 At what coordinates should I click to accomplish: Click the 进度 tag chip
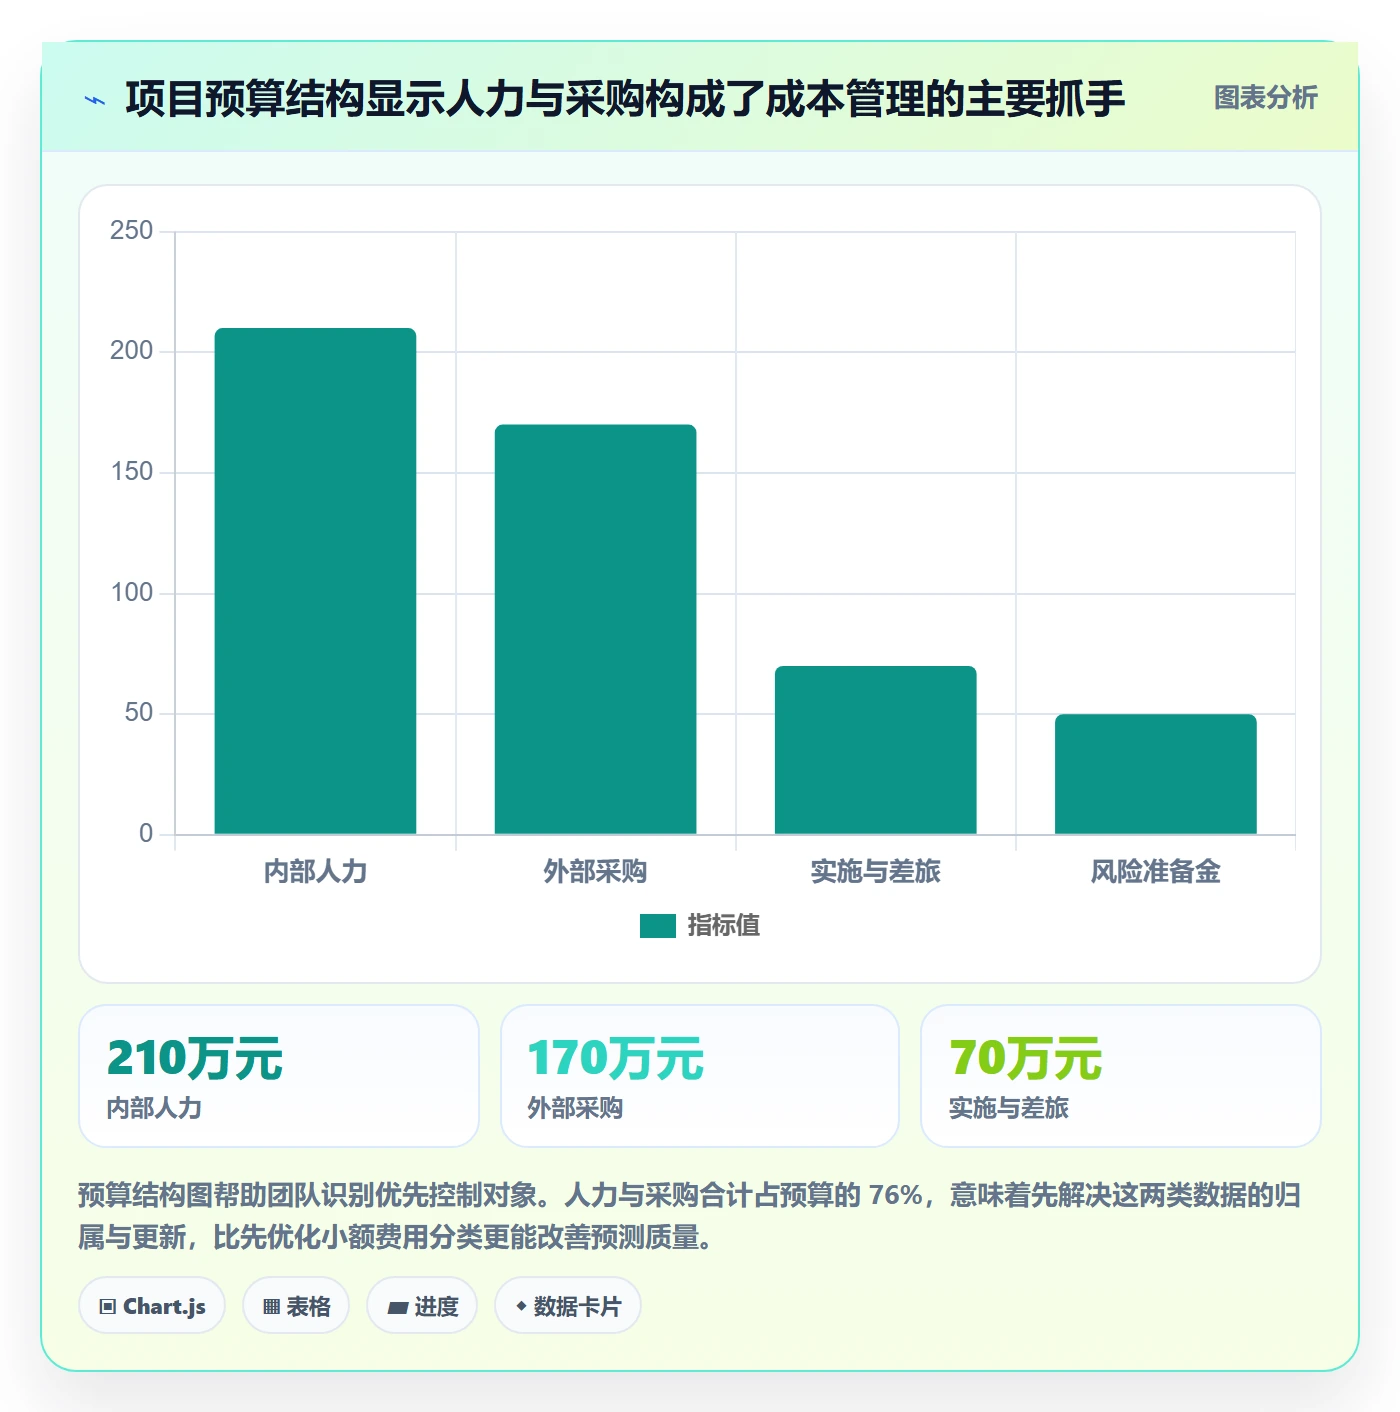[x=422, y=1306]
